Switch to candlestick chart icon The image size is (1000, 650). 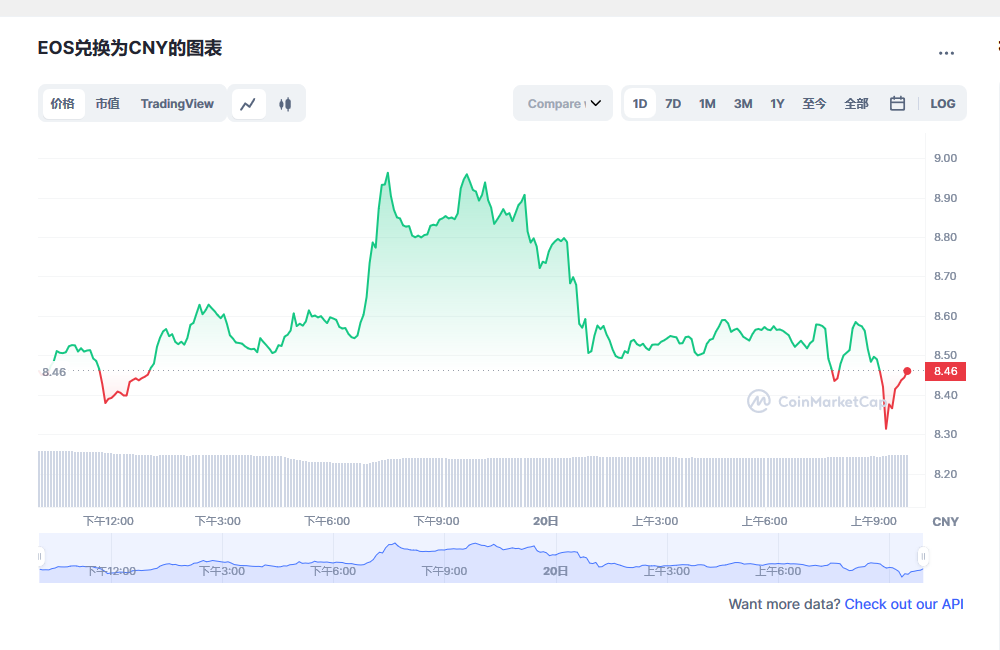pyautogui.click(x=285, y=104)
